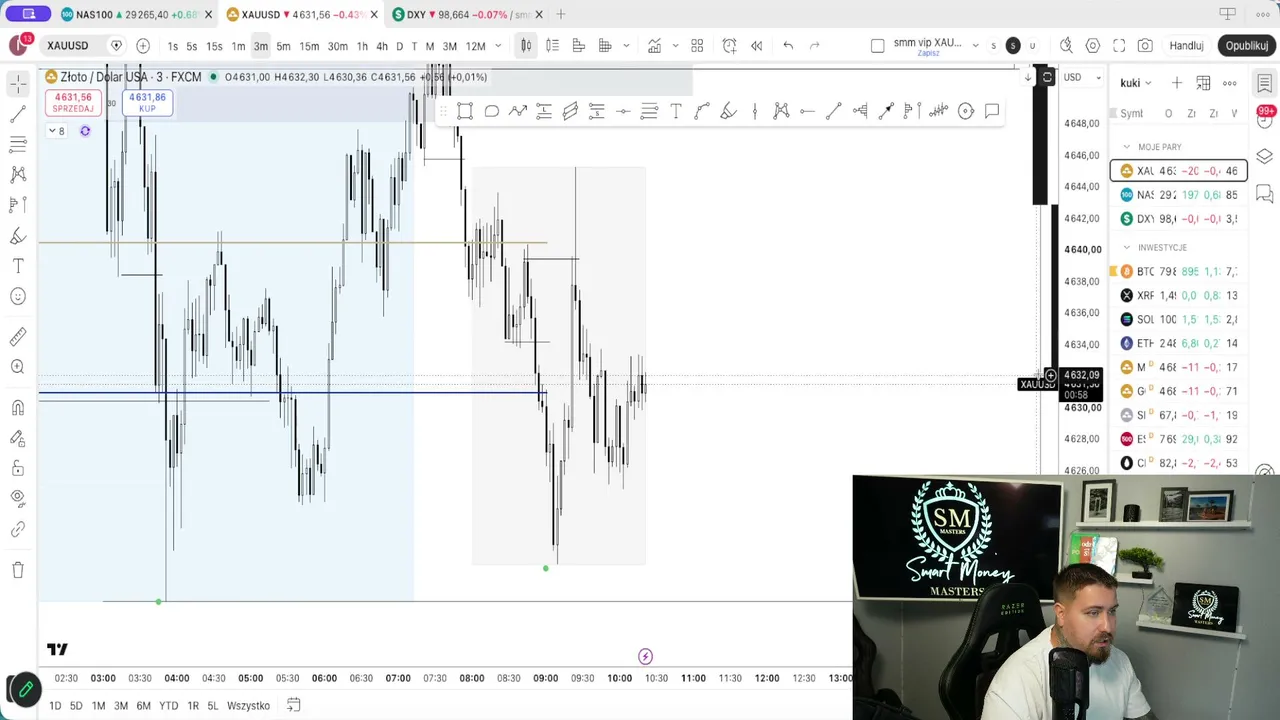Toggle auto-fit scale button above price axis
The width and height of the screenshot is (1280, 720).
point(1047,77)
